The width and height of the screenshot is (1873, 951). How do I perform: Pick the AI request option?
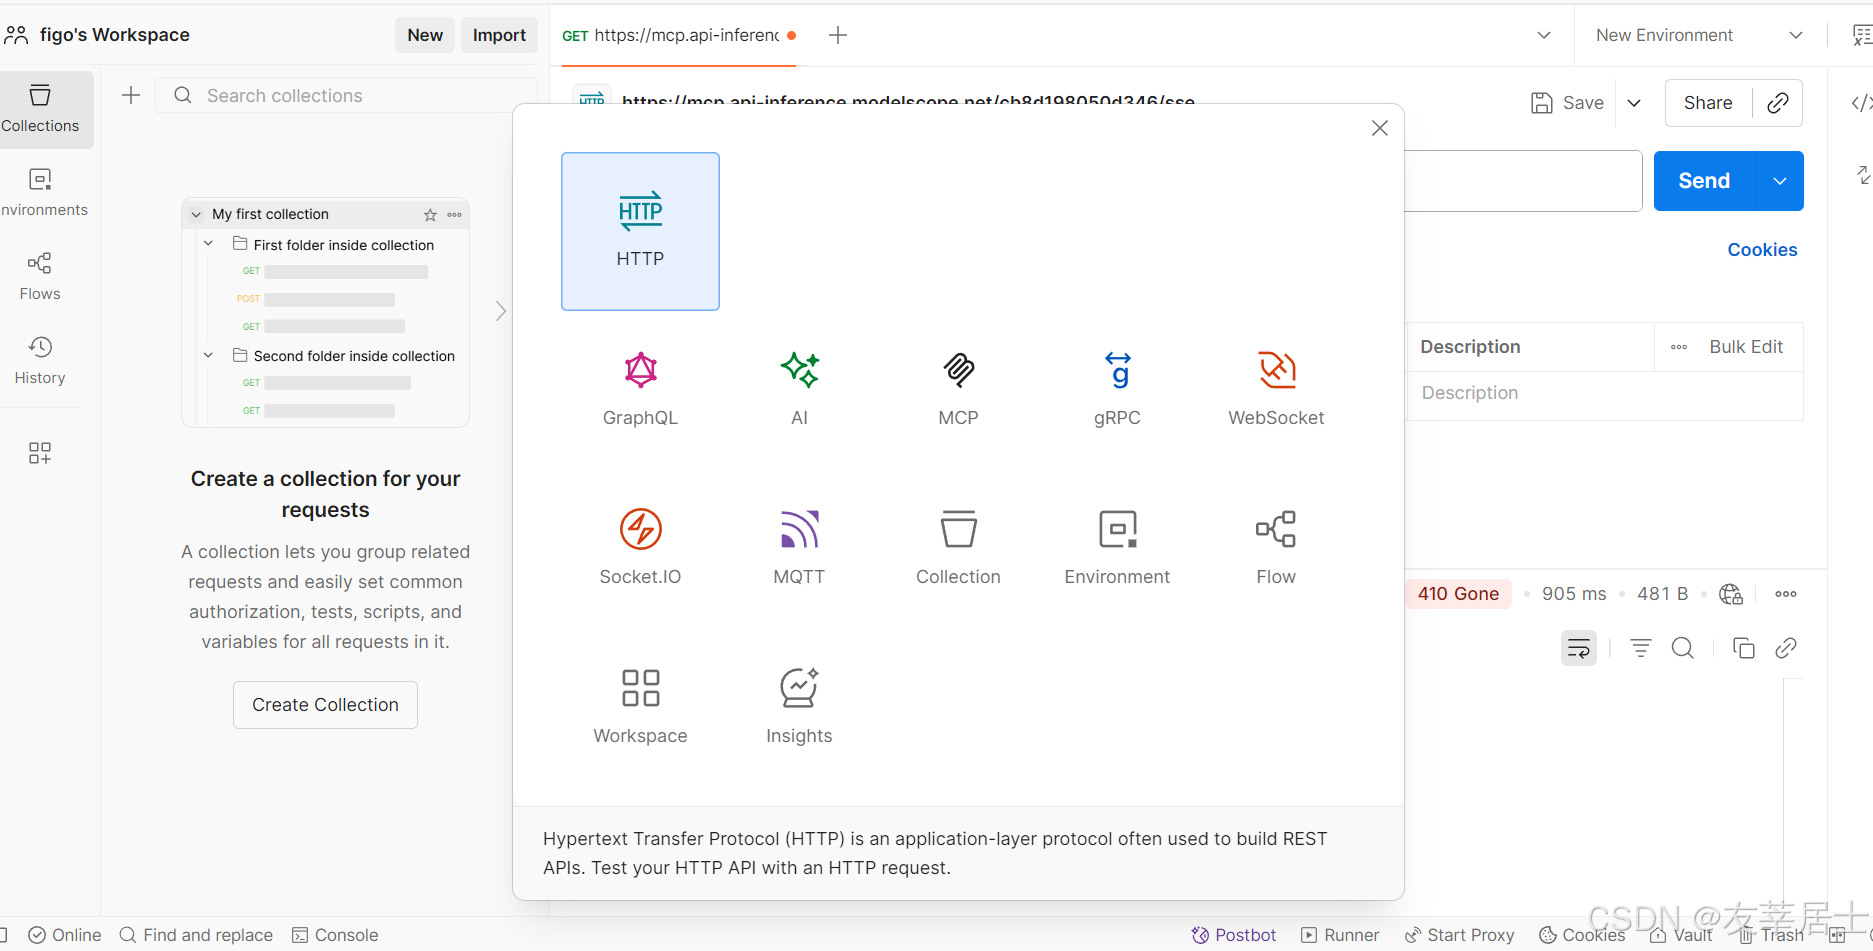pyautogui.click(x=799, y=389)
